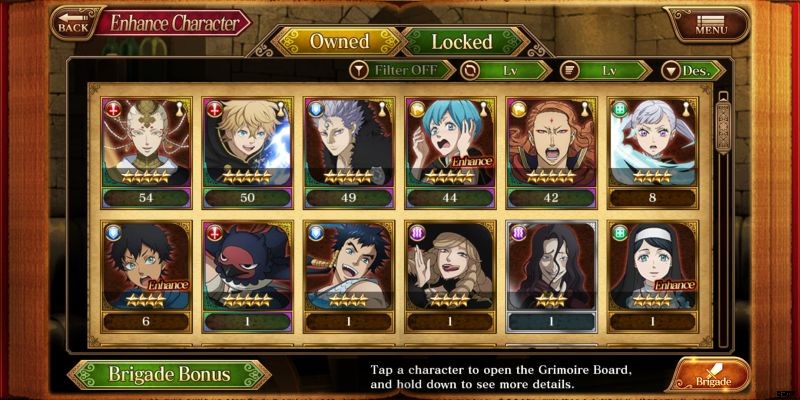Click chess pawn marker on level 50 character
800x400 pixels.
(282, 108)
